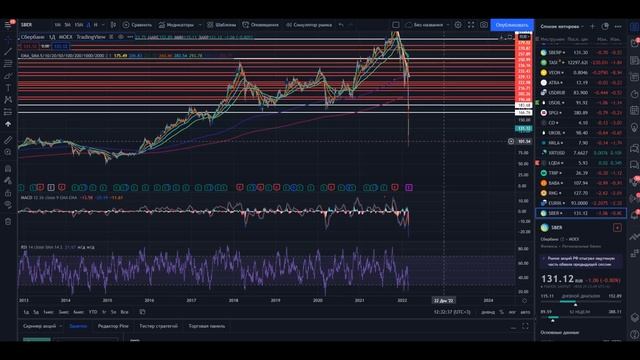Screen dimensions: 640x360
Task: Open the Тестер стратегий tab
Action: 158,326
